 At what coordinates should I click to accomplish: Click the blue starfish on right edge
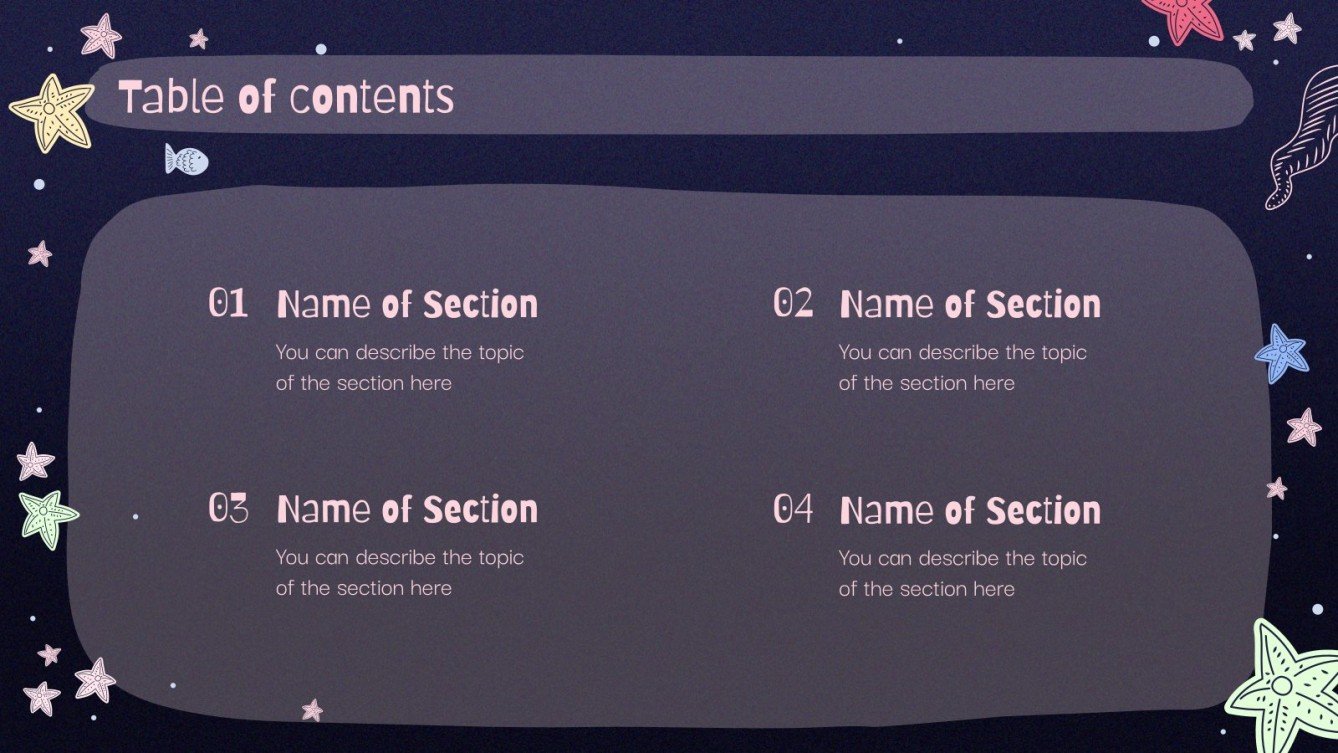point(1282,352)
